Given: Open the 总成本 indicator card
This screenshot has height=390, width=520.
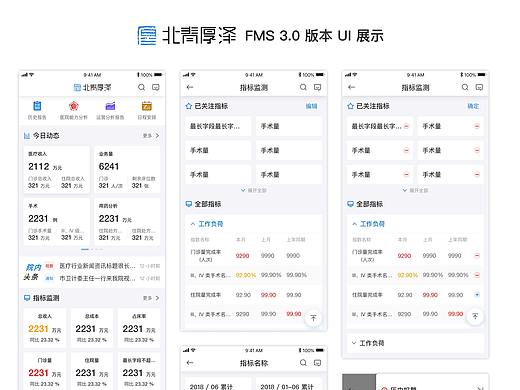Looking at the screenshot, I should (92, 328).
